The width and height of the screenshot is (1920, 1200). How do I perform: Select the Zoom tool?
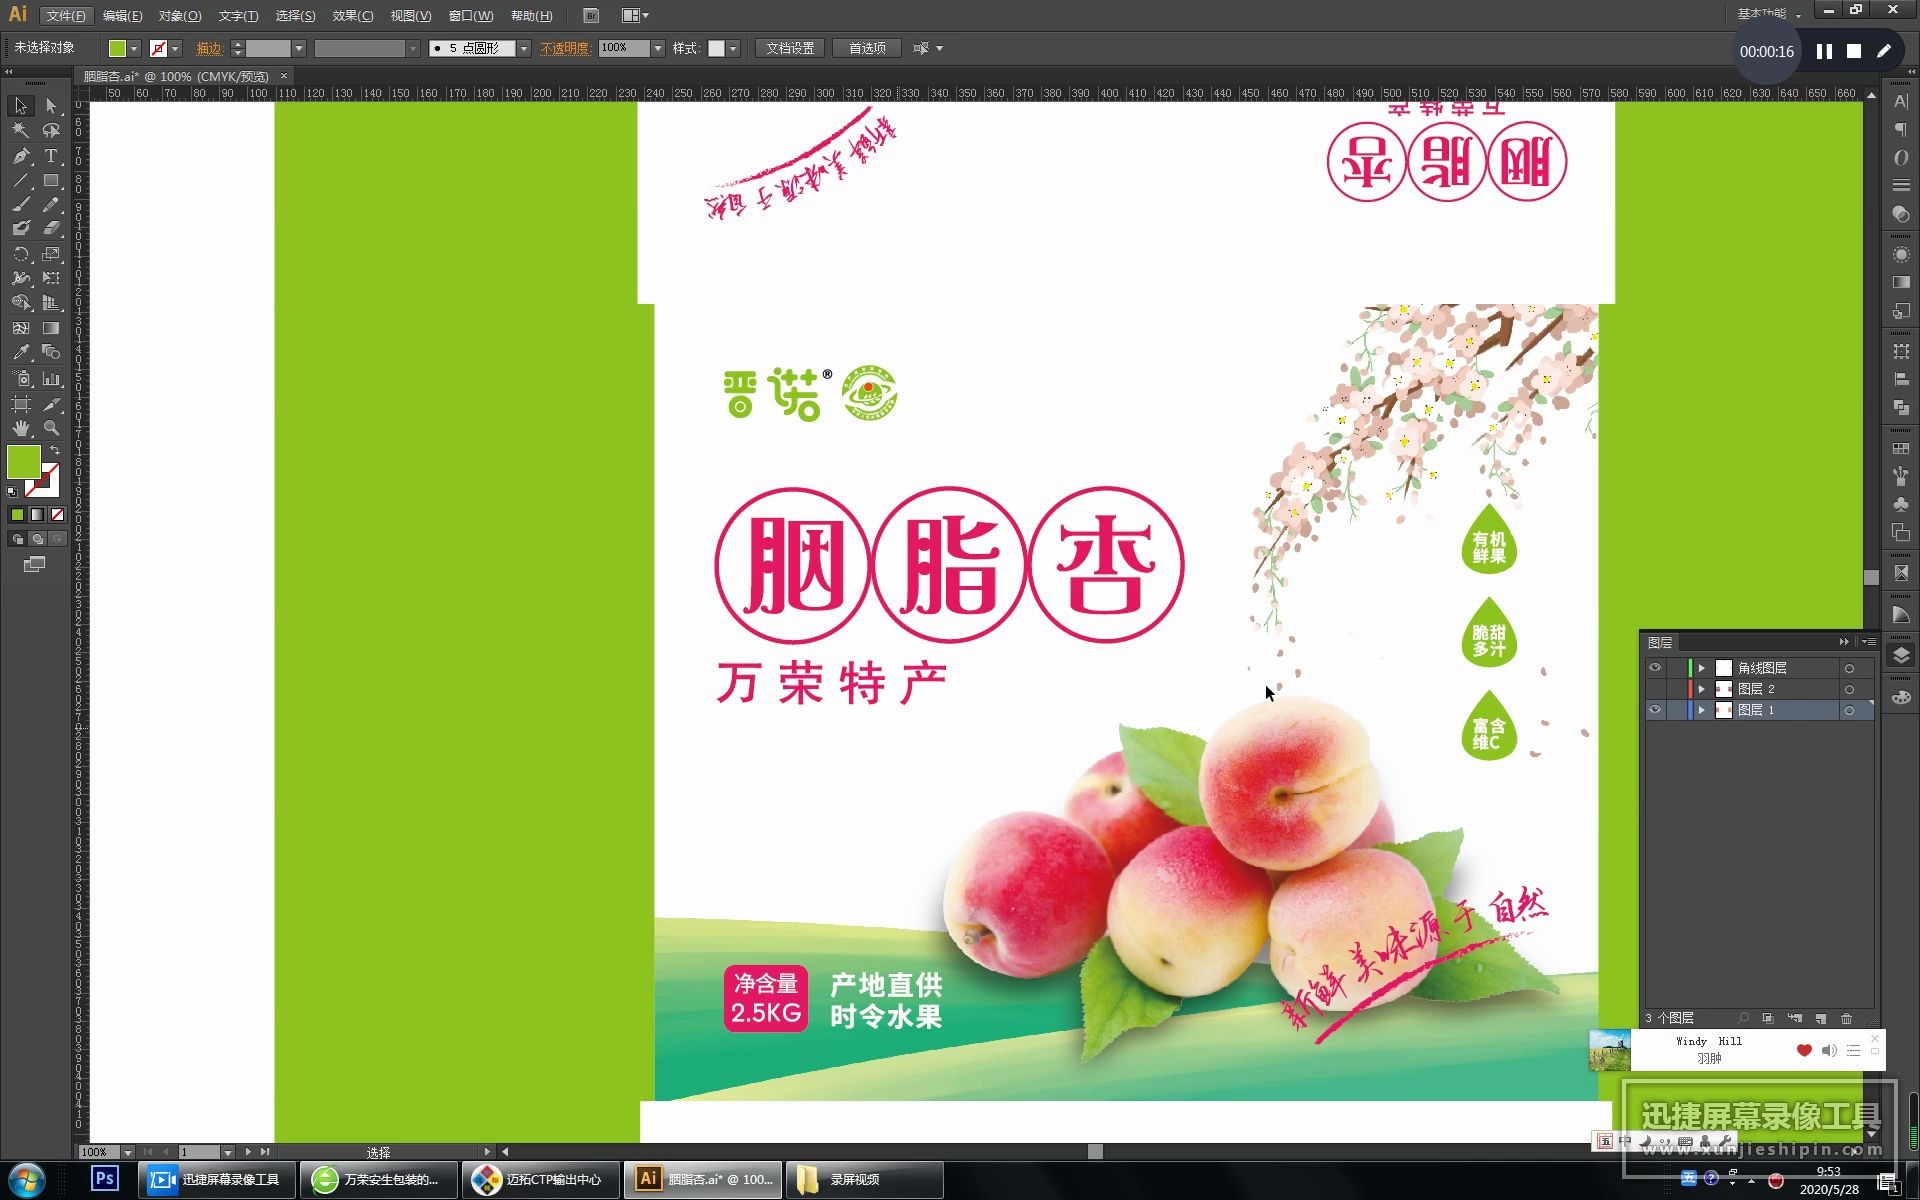(x=52, y=427)
